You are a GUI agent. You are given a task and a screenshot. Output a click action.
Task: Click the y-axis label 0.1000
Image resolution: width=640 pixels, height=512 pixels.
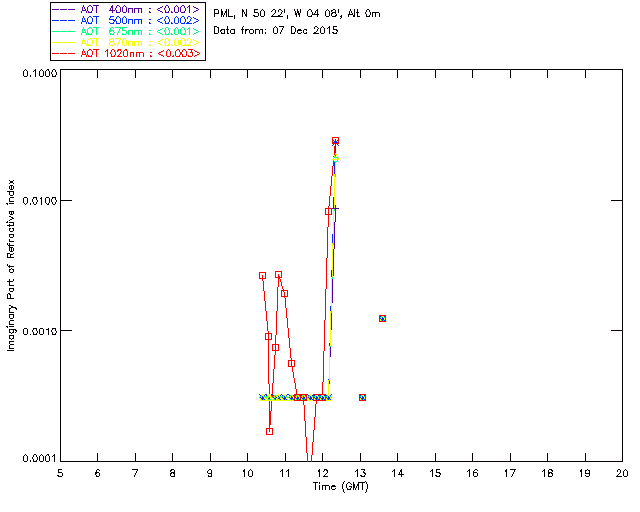[40, 73]
